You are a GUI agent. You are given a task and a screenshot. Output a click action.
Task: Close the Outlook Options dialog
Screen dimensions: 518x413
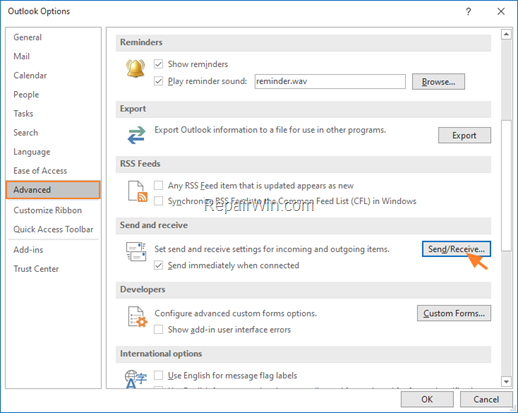[x=501, y=12]
